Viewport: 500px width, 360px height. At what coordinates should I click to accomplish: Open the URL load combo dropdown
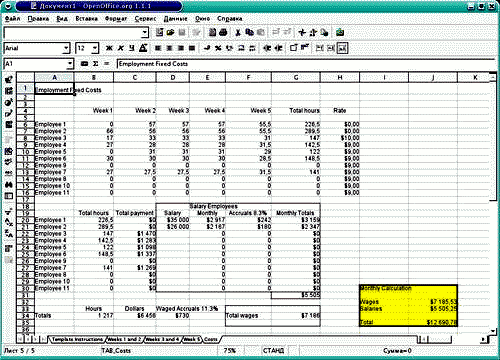click(145, 33)
